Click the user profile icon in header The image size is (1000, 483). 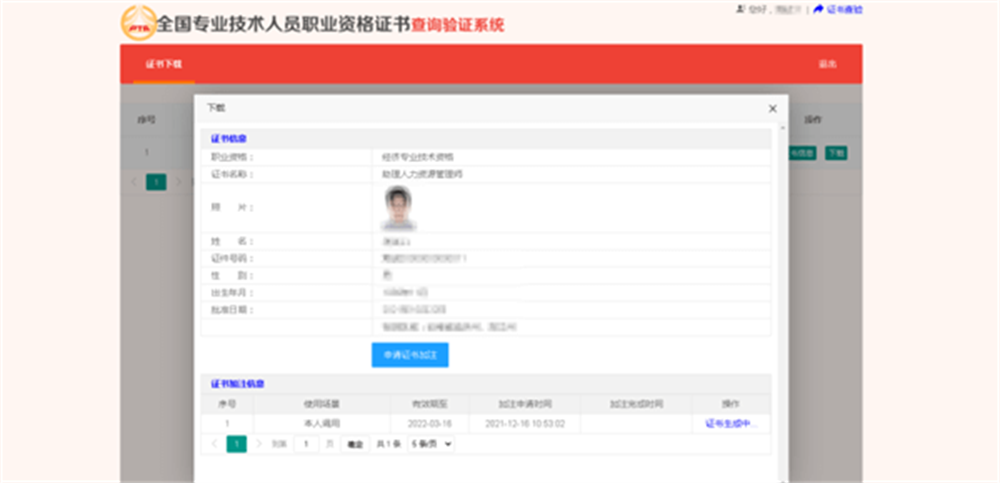click(740, 9)
